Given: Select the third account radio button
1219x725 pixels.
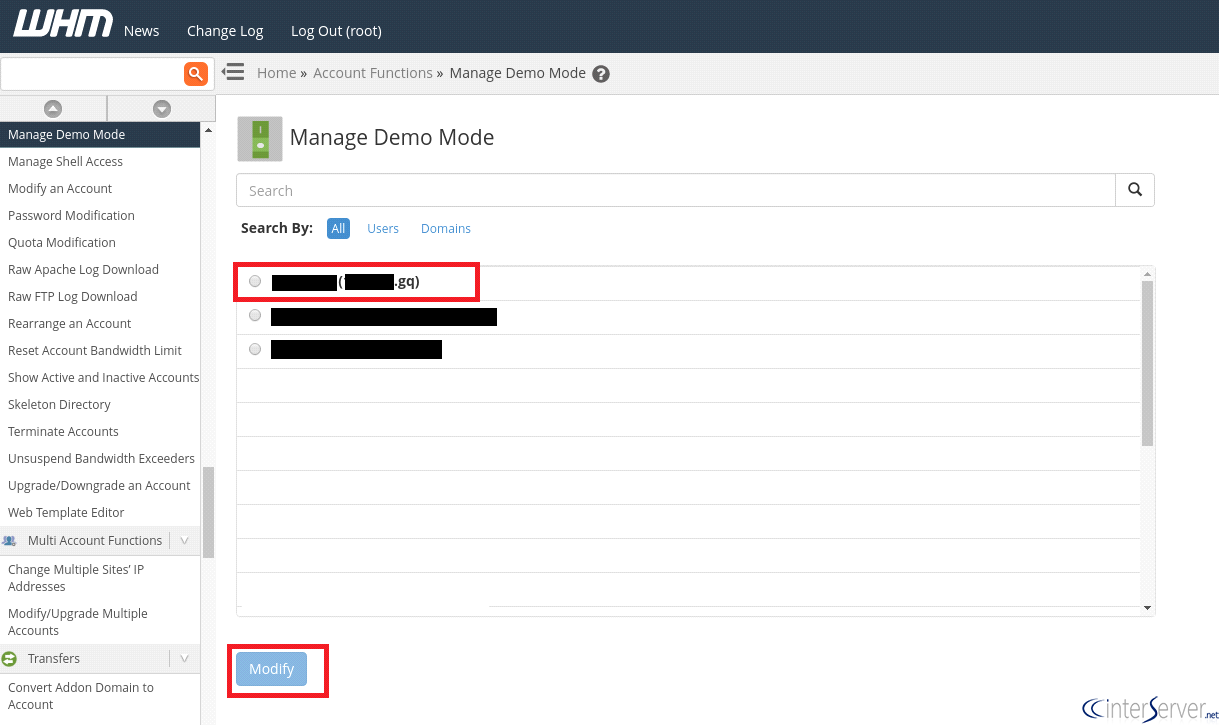Looking at the screenshot, I should click(x=255, y=349).
